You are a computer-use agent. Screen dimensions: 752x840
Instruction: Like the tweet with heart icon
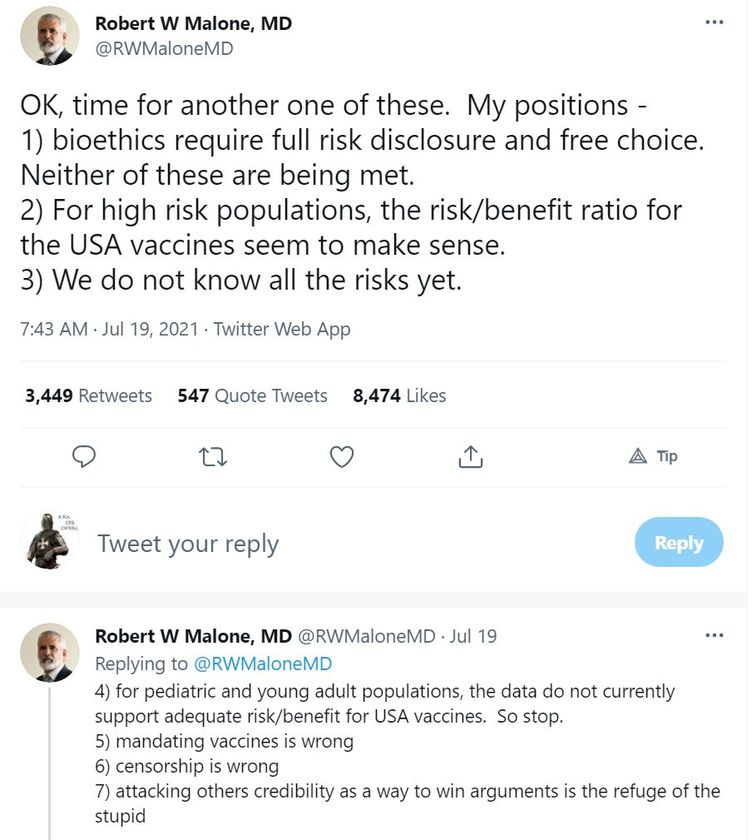[x=341, y=457]
